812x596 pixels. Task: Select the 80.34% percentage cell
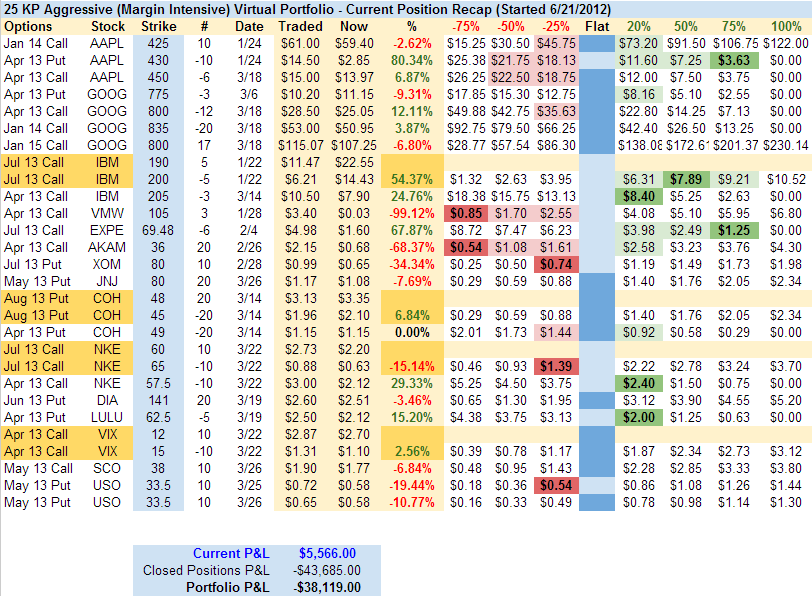click(x=413, y=60)
